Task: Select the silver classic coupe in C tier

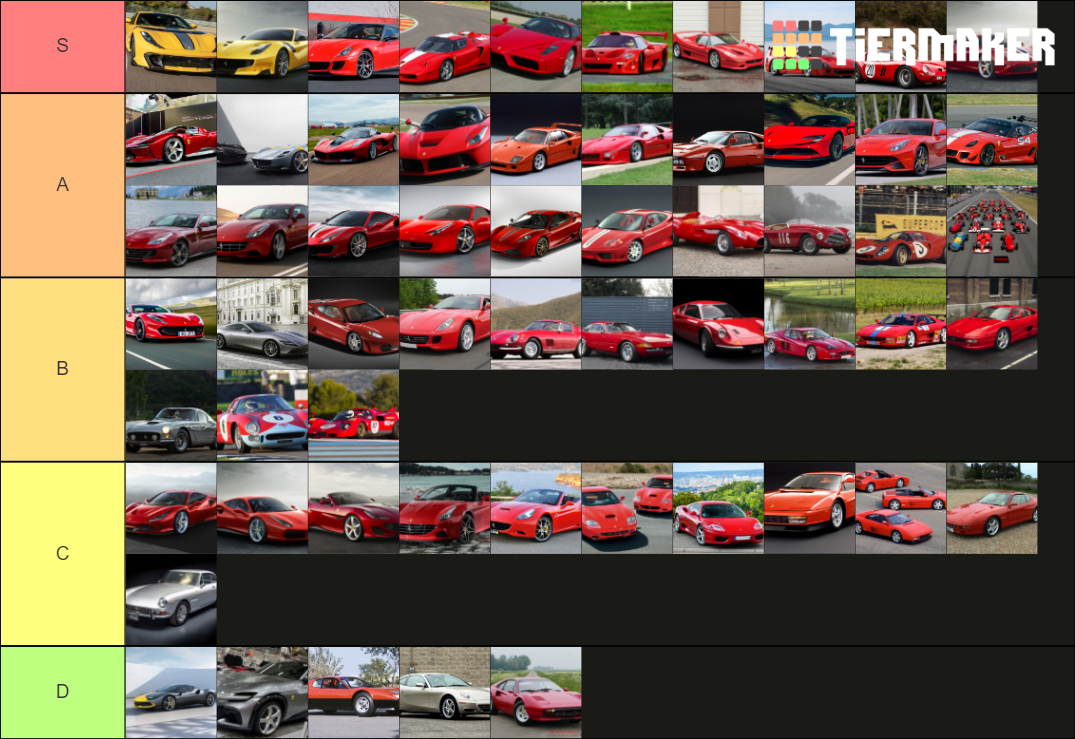Action: pyautogui.click(x=170, y=598)
